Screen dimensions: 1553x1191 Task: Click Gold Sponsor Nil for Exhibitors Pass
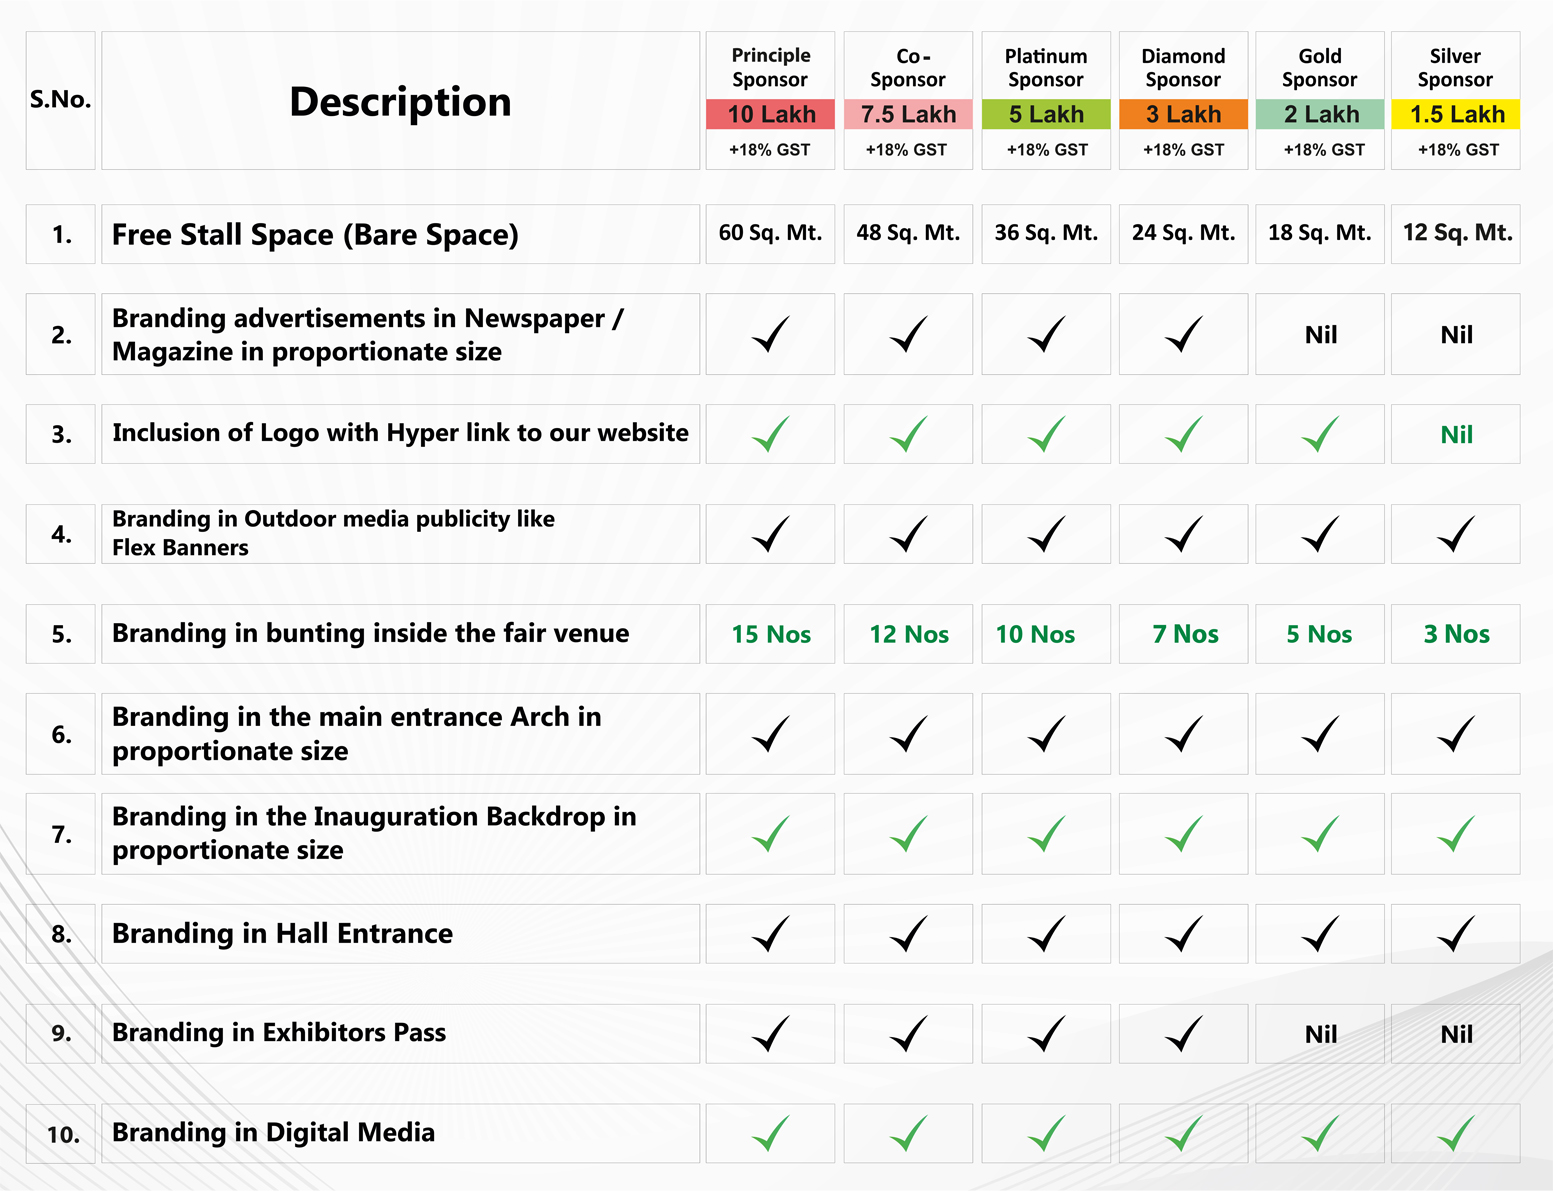pyautogui.click(x=1320, y=1034)
